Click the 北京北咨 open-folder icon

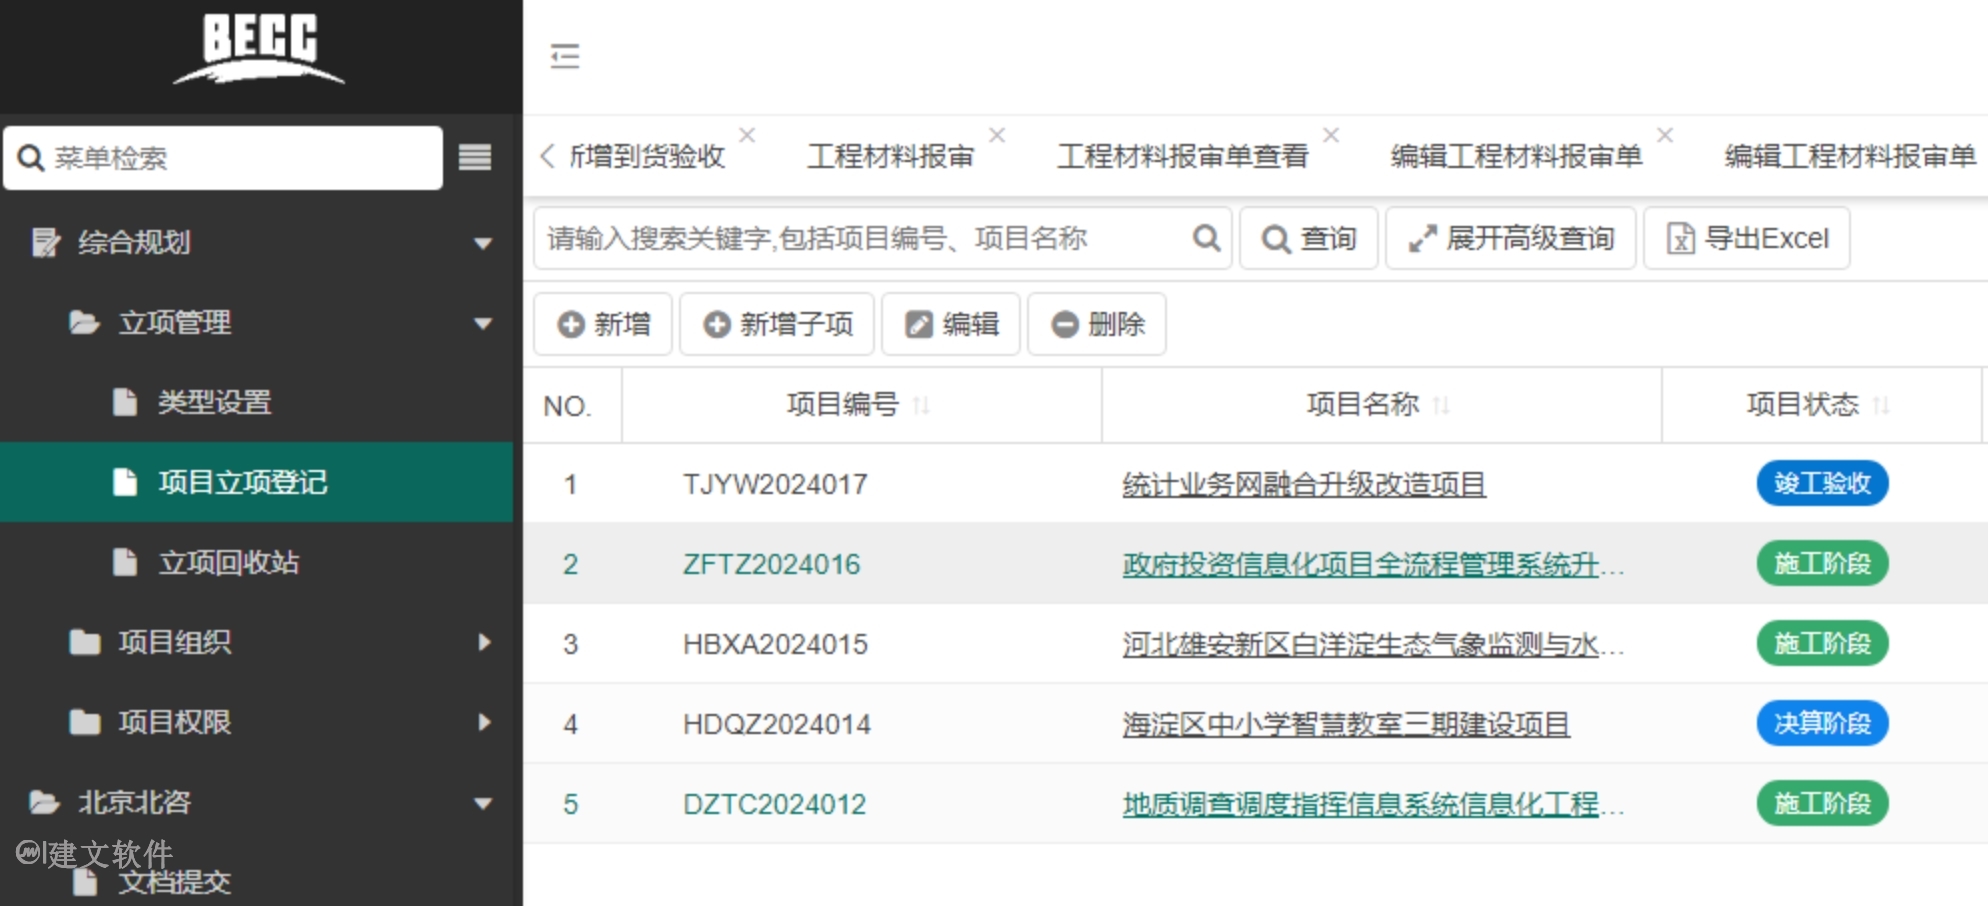click(44, 802)
